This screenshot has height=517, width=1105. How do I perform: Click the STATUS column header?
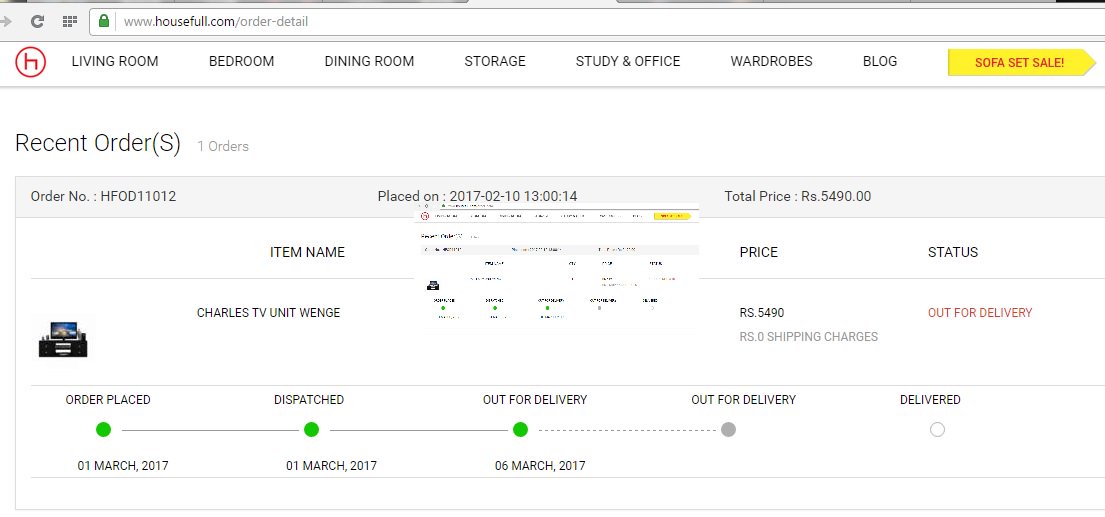pyautogui.click(x=953, y=252)
